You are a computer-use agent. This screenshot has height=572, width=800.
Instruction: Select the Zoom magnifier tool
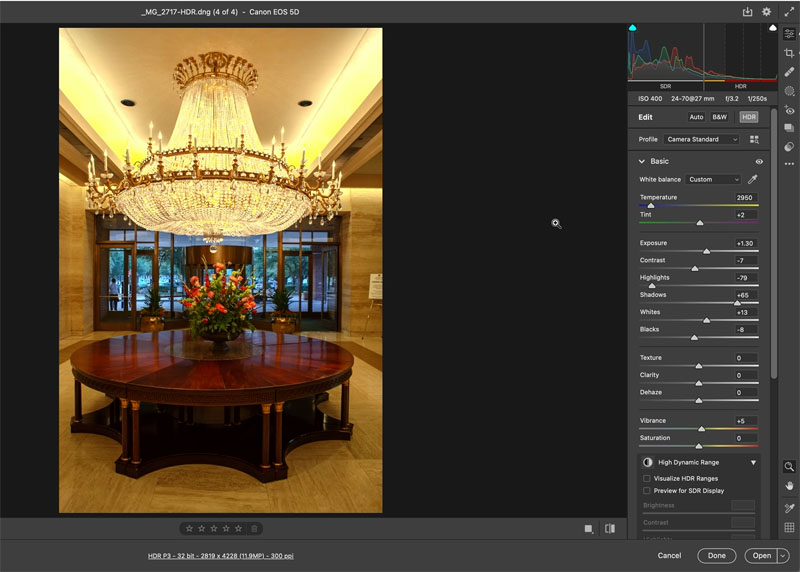(x=789, y=466)
